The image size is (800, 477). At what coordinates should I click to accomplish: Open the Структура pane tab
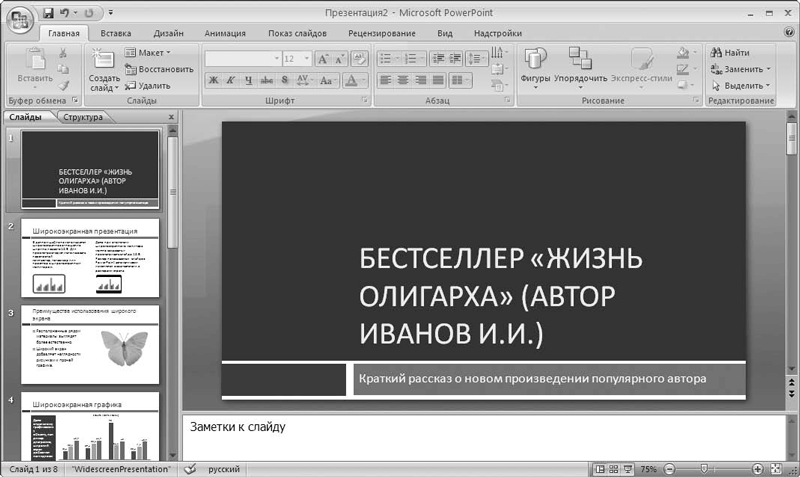pos(83,117)
